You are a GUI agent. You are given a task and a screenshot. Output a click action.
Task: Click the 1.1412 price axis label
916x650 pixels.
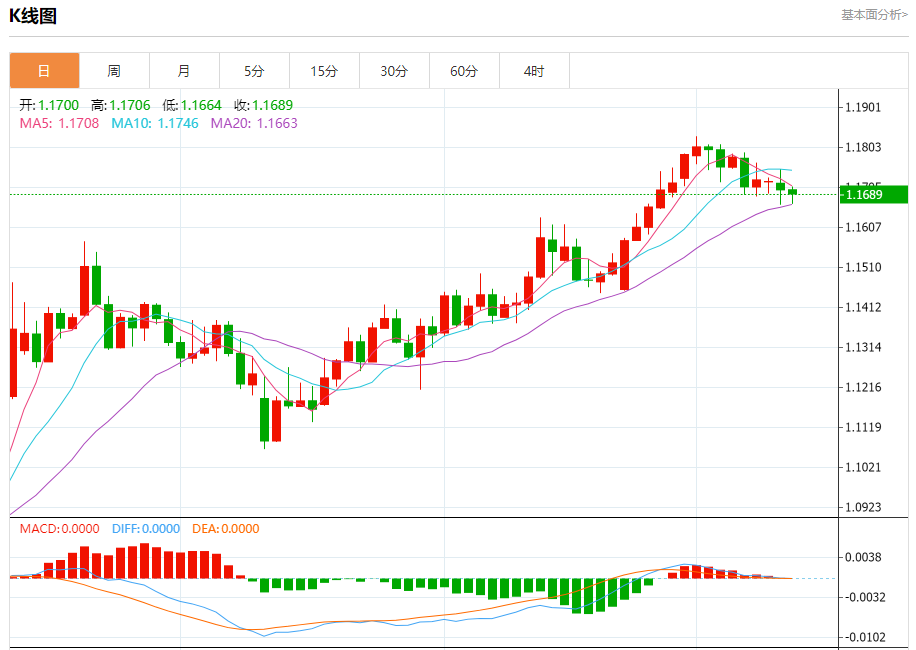coord(863,307)
